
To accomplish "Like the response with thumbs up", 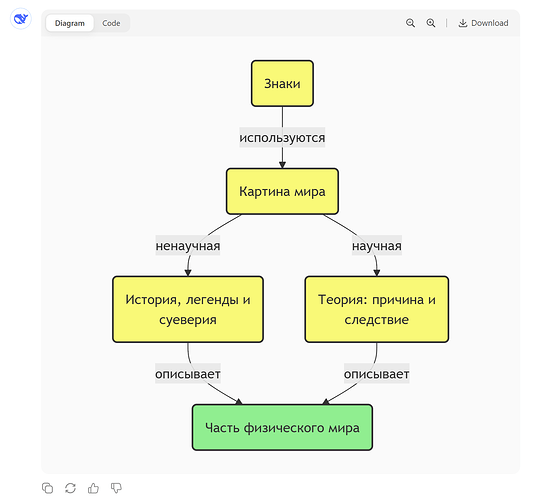I will [93, 488].
